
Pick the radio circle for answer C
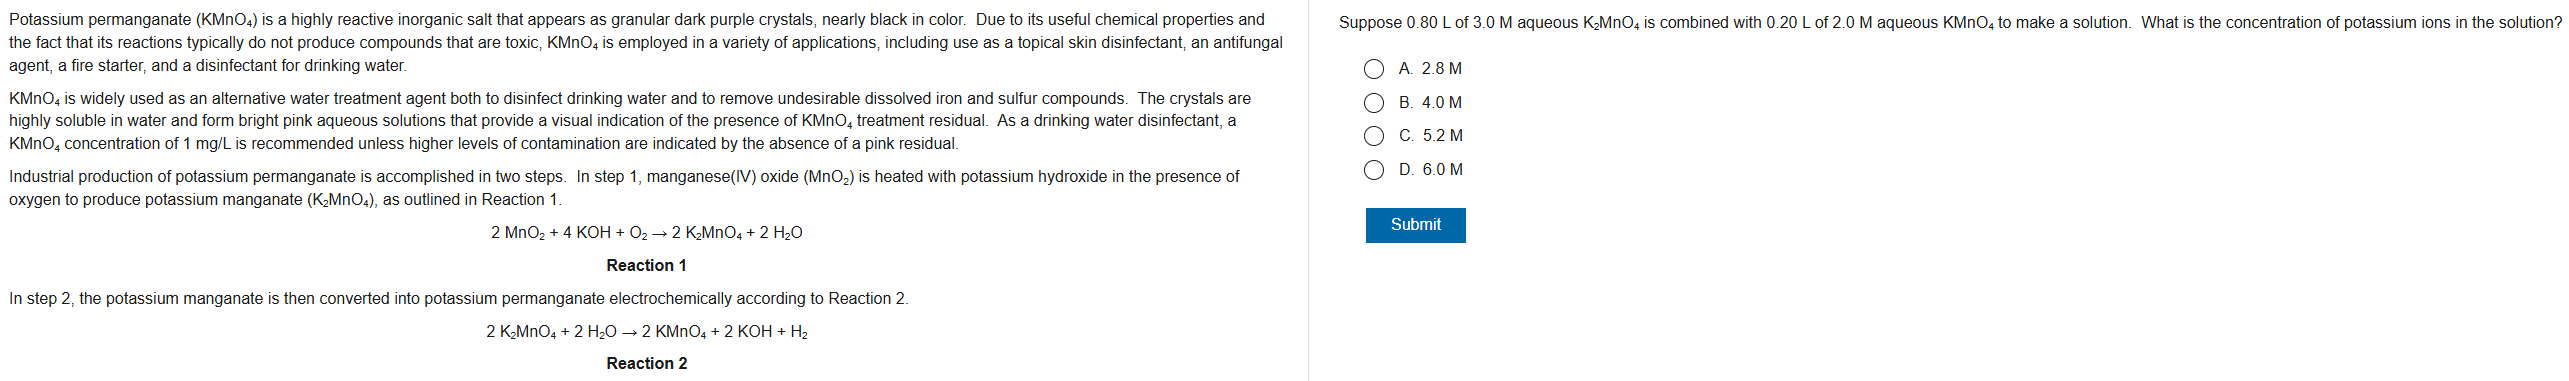click(x=1374, y=136)
